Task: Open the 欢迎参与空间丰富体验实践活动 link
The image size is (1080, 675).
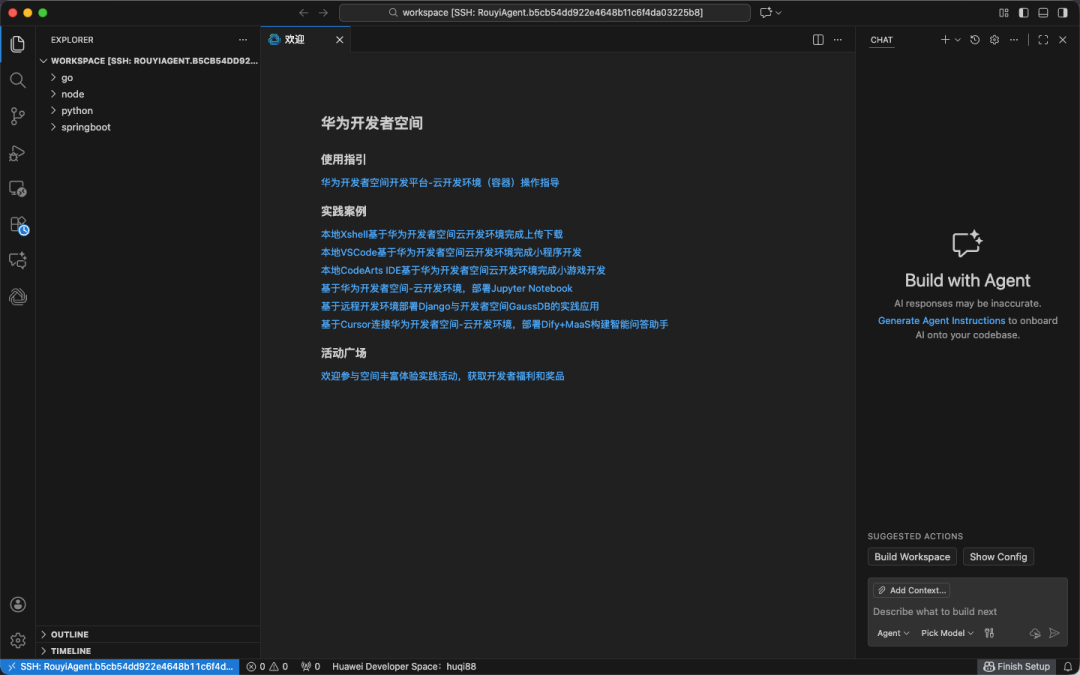Action: click(x=442, y=376)
